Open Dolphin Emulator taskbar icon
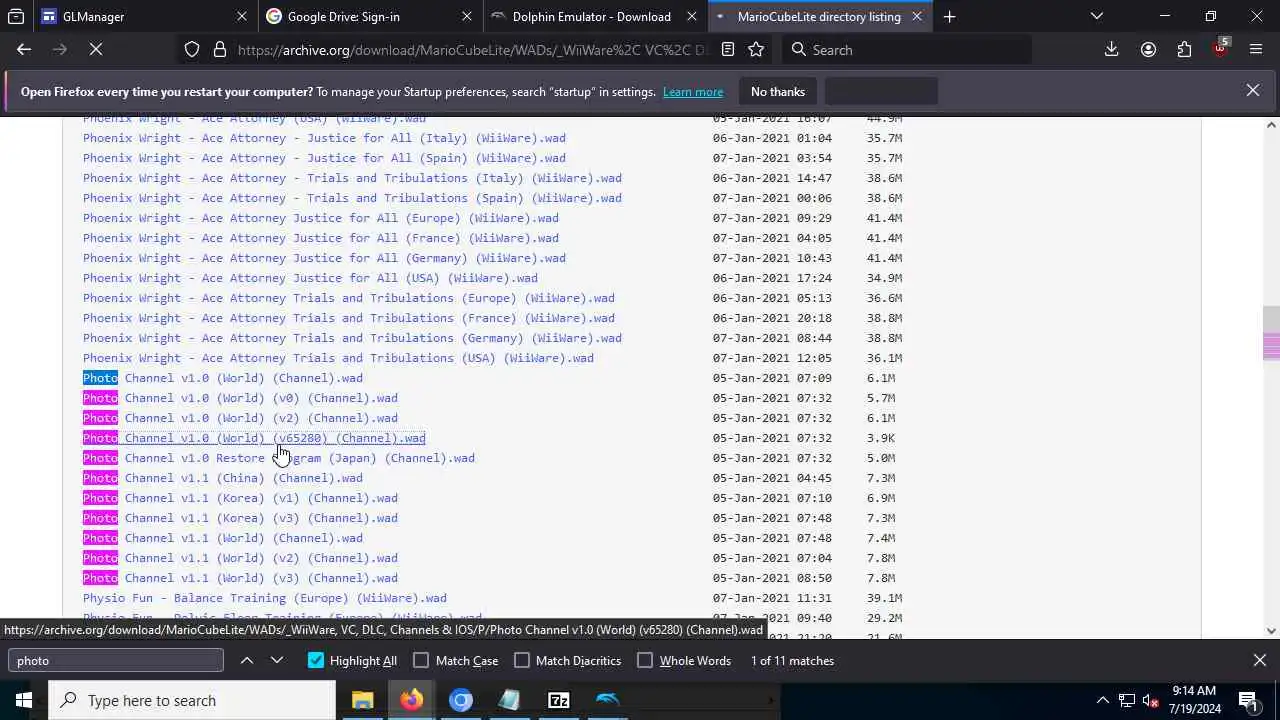This screenshot has height=720, width=1280. (x=608, y=700)
